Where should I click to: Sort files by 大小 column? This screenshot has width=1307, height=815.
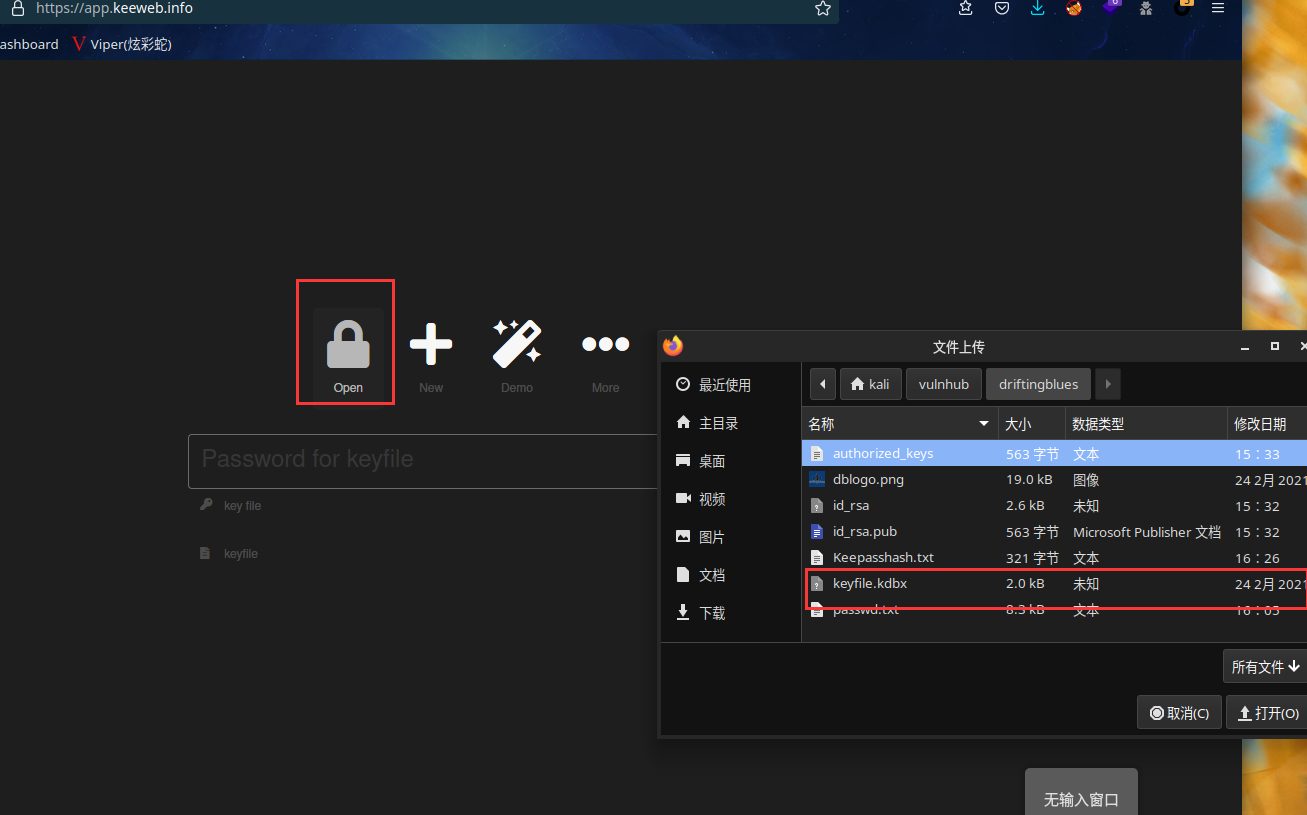point(1031,424)
